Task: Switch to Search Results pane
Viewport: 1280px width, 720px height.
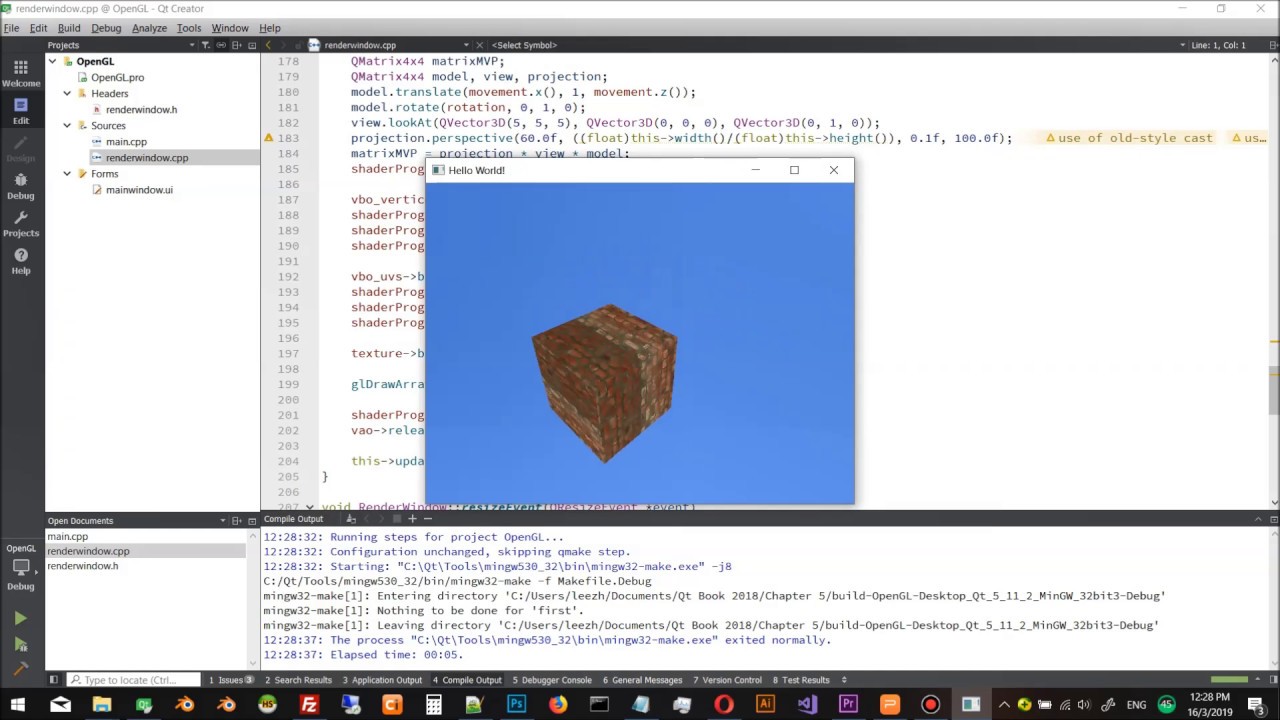Action: (x=298, y=680)
